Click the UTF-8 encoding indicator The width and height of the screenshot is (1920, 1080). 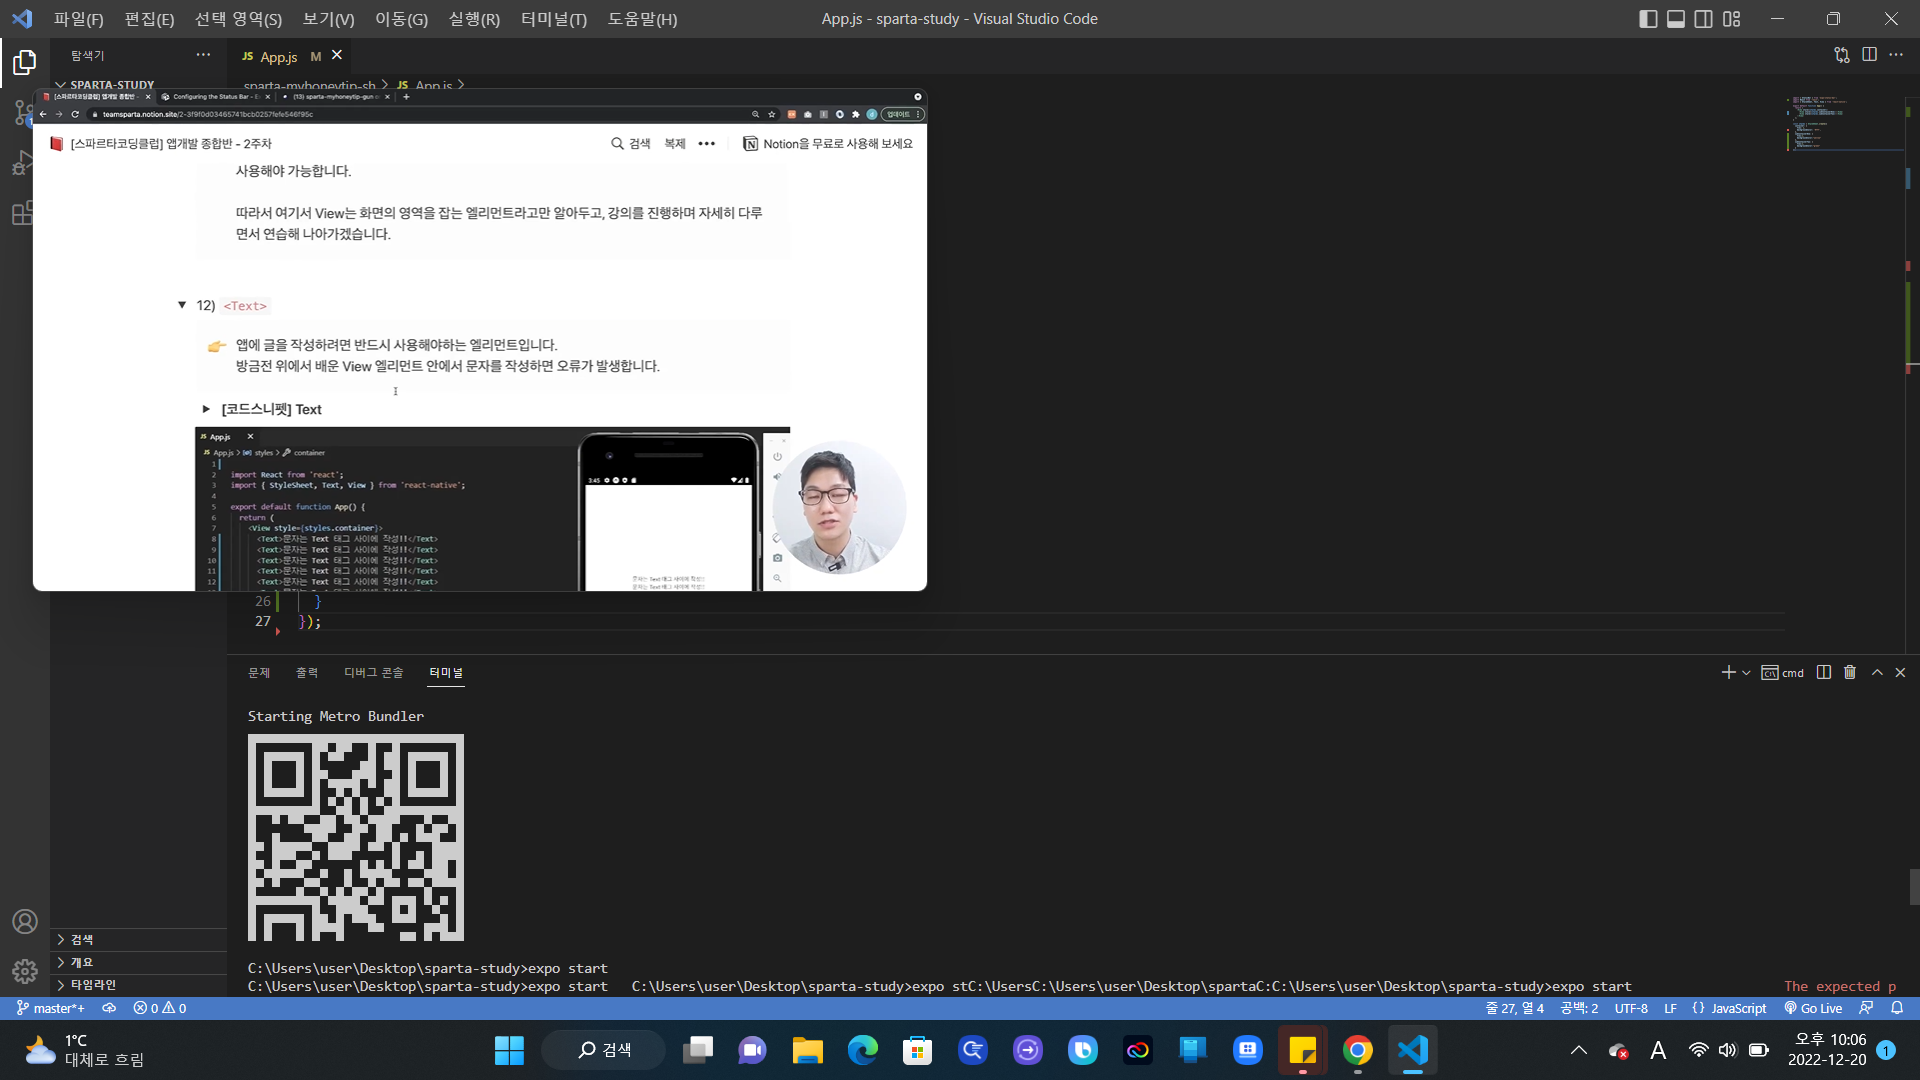(1631, 1008)
